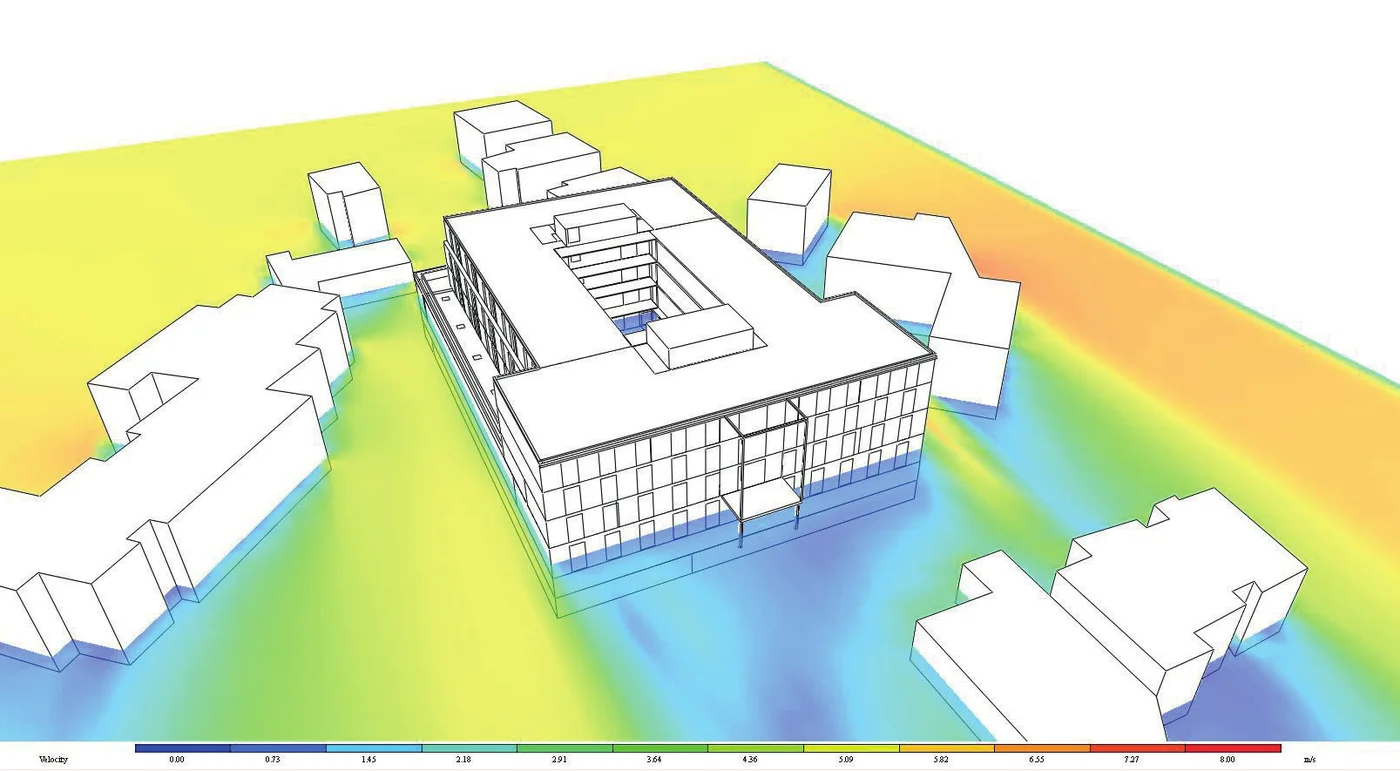Click the dark blue legend swatch above 0.00

tap(182, 747)
